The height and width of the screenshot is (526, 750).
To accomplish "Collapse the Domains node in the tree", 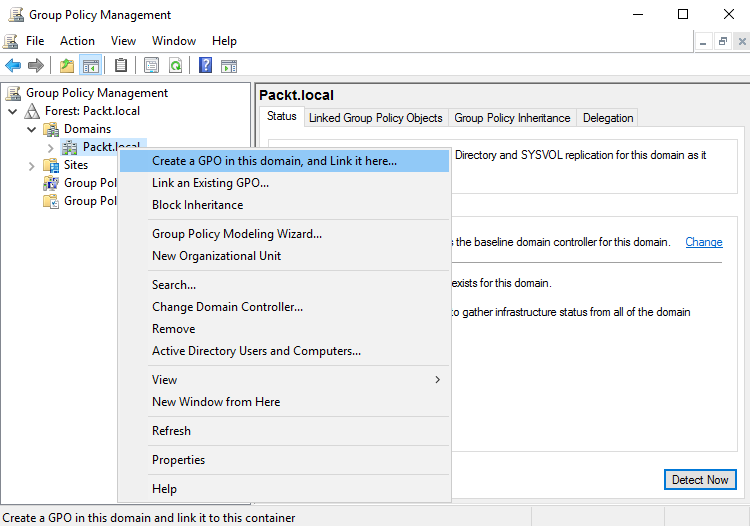I will 32,129.
